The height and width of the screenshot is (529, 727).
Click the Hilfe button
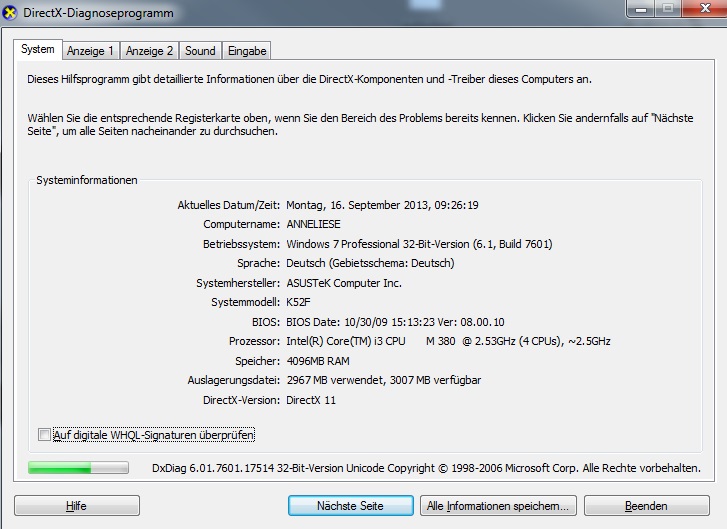(77, 505)
